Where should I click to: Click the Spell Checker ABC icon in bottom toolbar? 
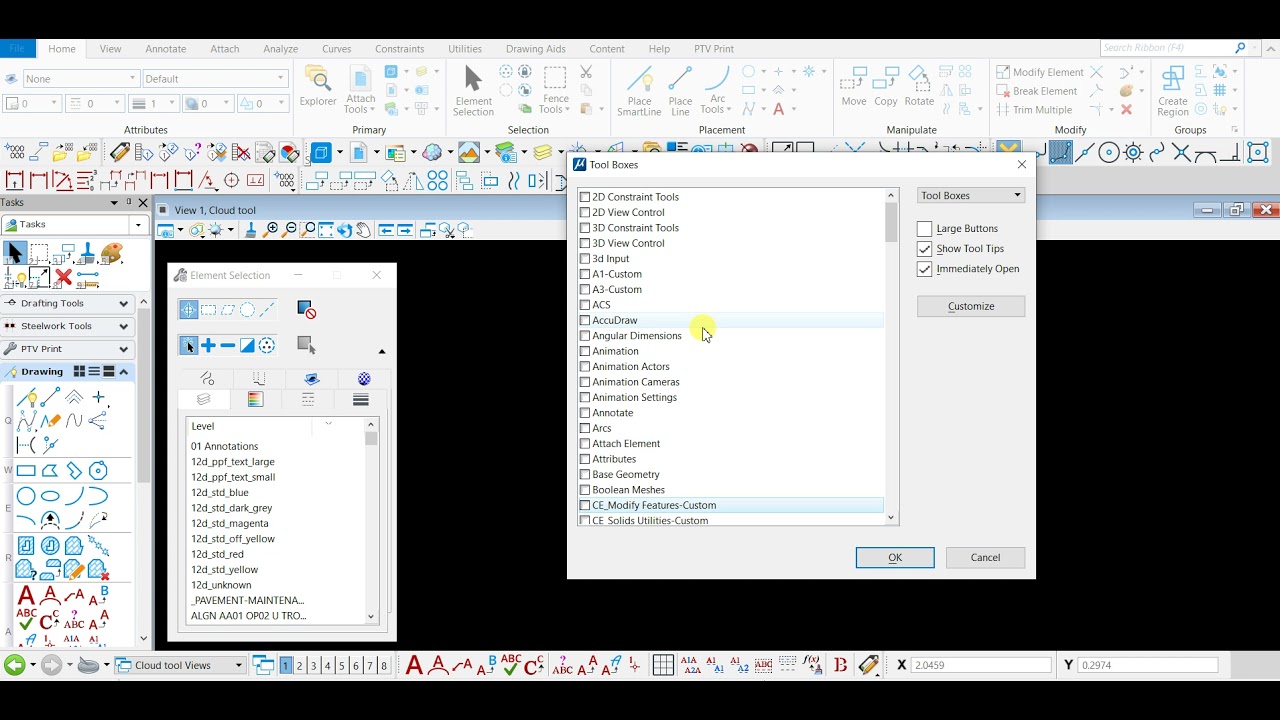click(x=511, y=665)
